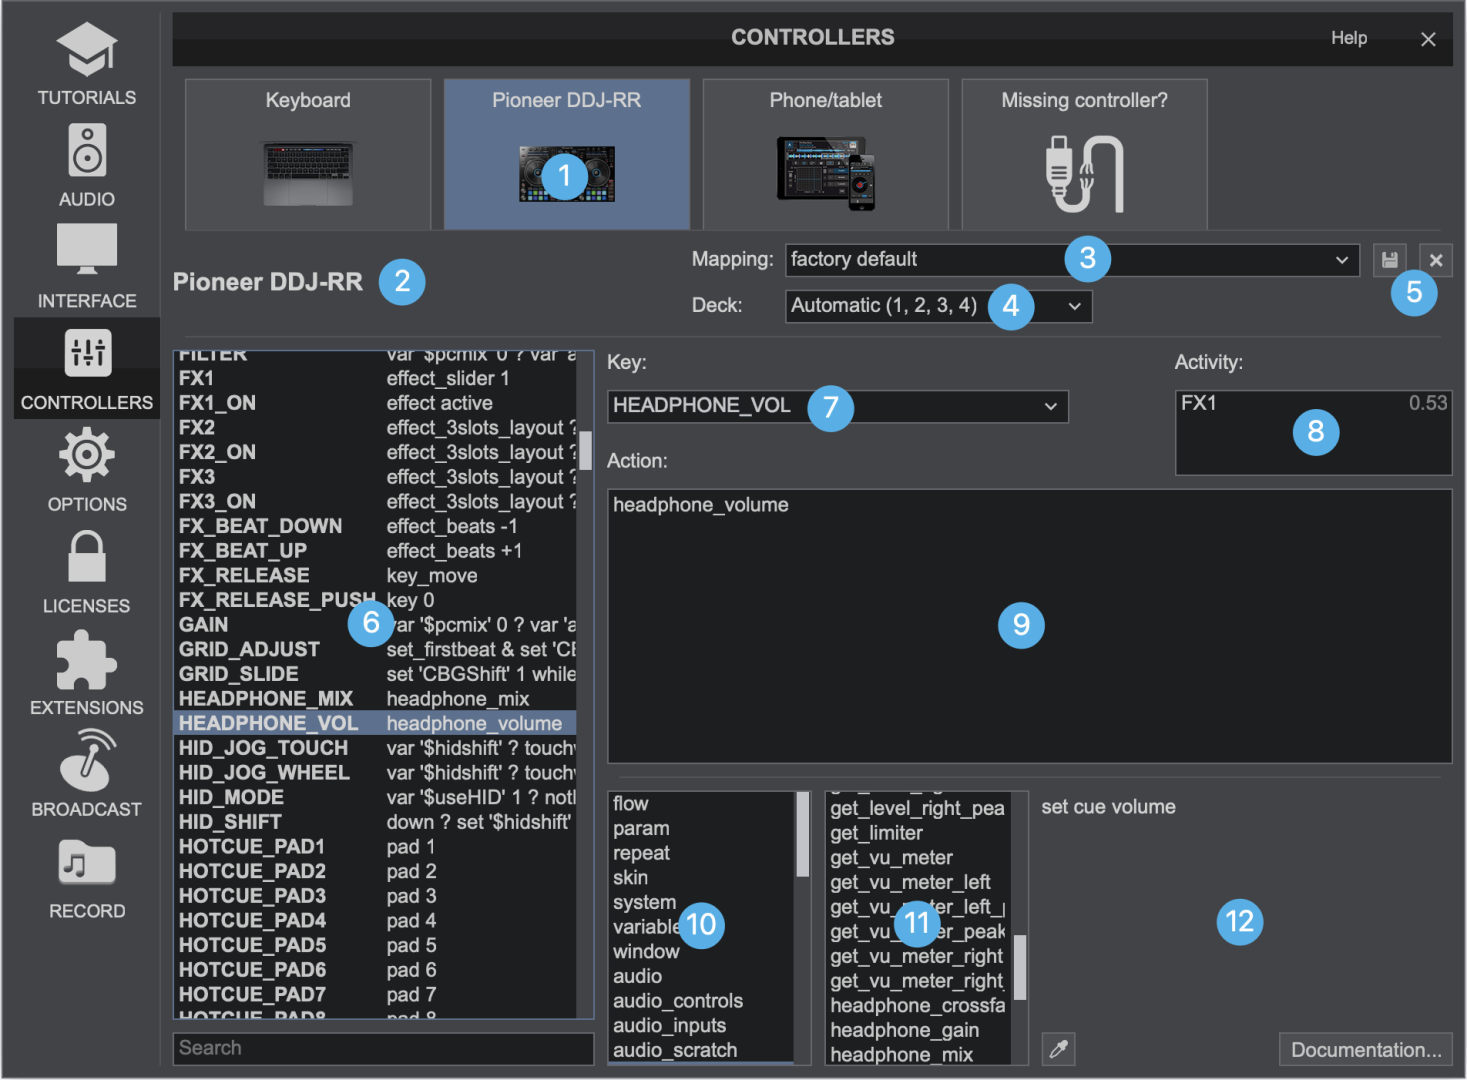Open the Options gear section

point(87,470)
